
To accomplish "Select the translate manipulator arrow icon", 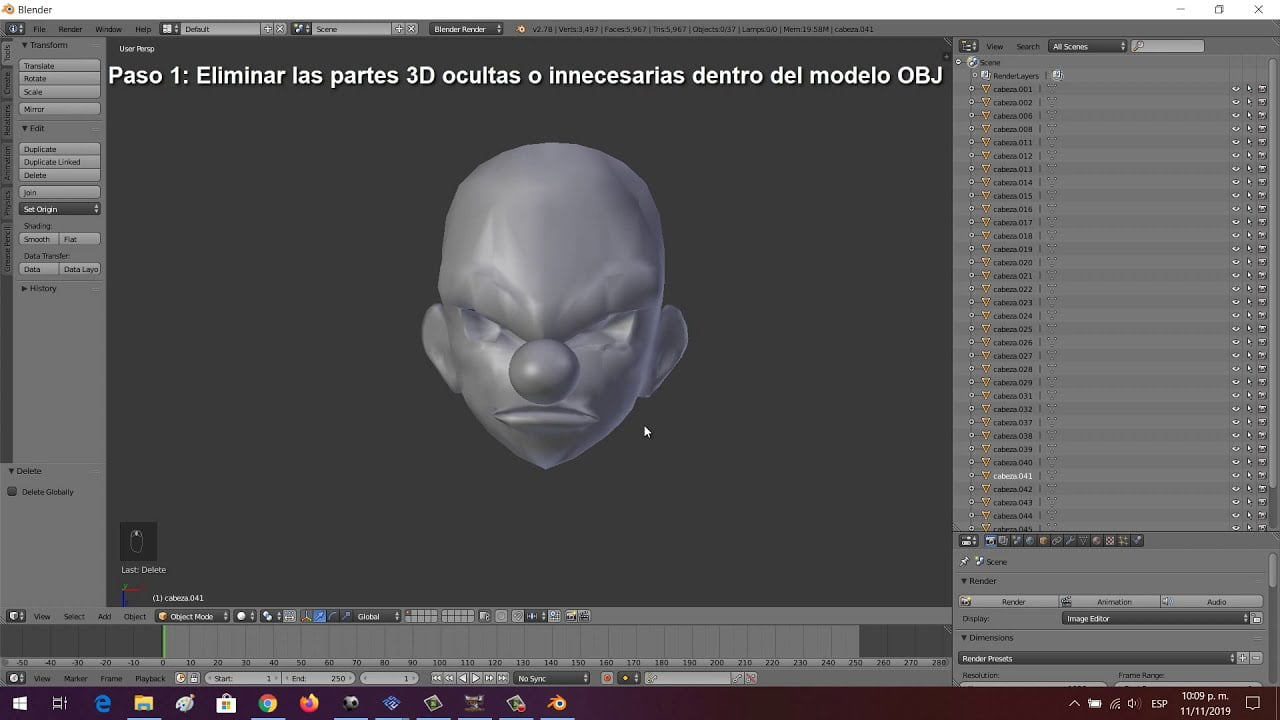I will point(319,616).
